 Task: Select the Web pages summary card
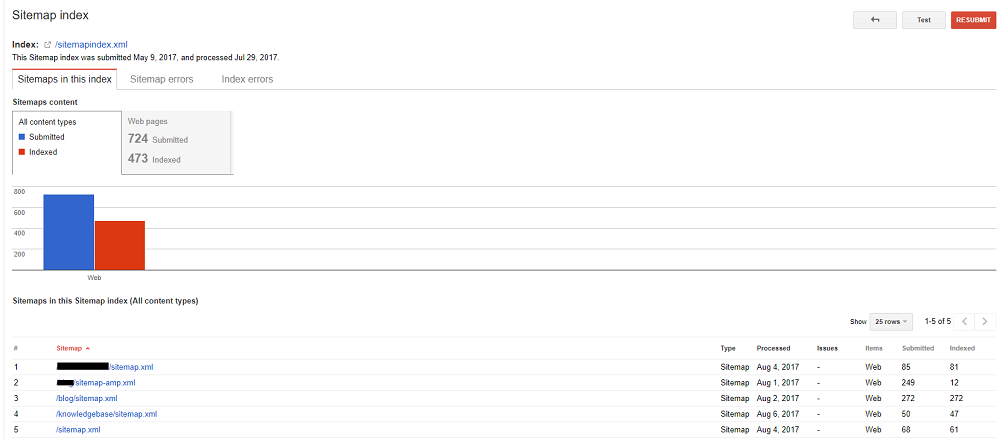point(176,140)
